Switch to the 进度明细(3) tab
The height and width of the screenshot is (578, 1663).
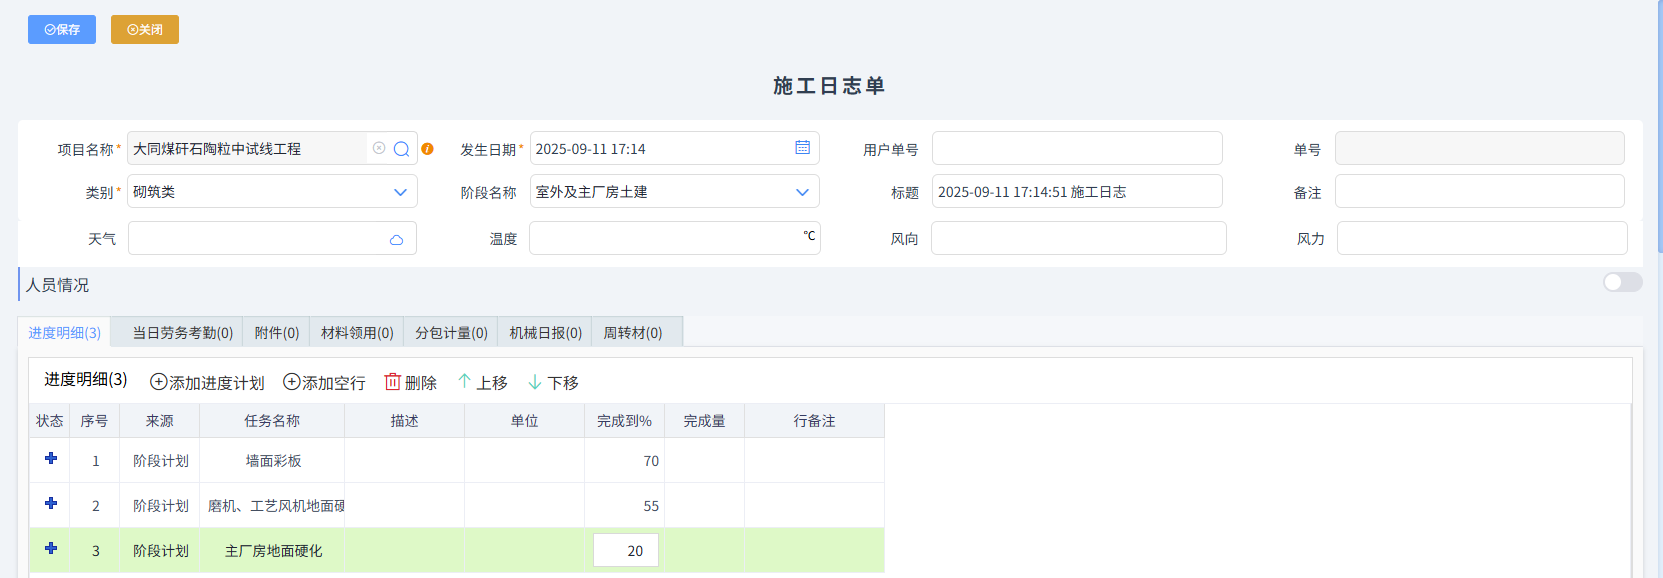coord(64,333)
